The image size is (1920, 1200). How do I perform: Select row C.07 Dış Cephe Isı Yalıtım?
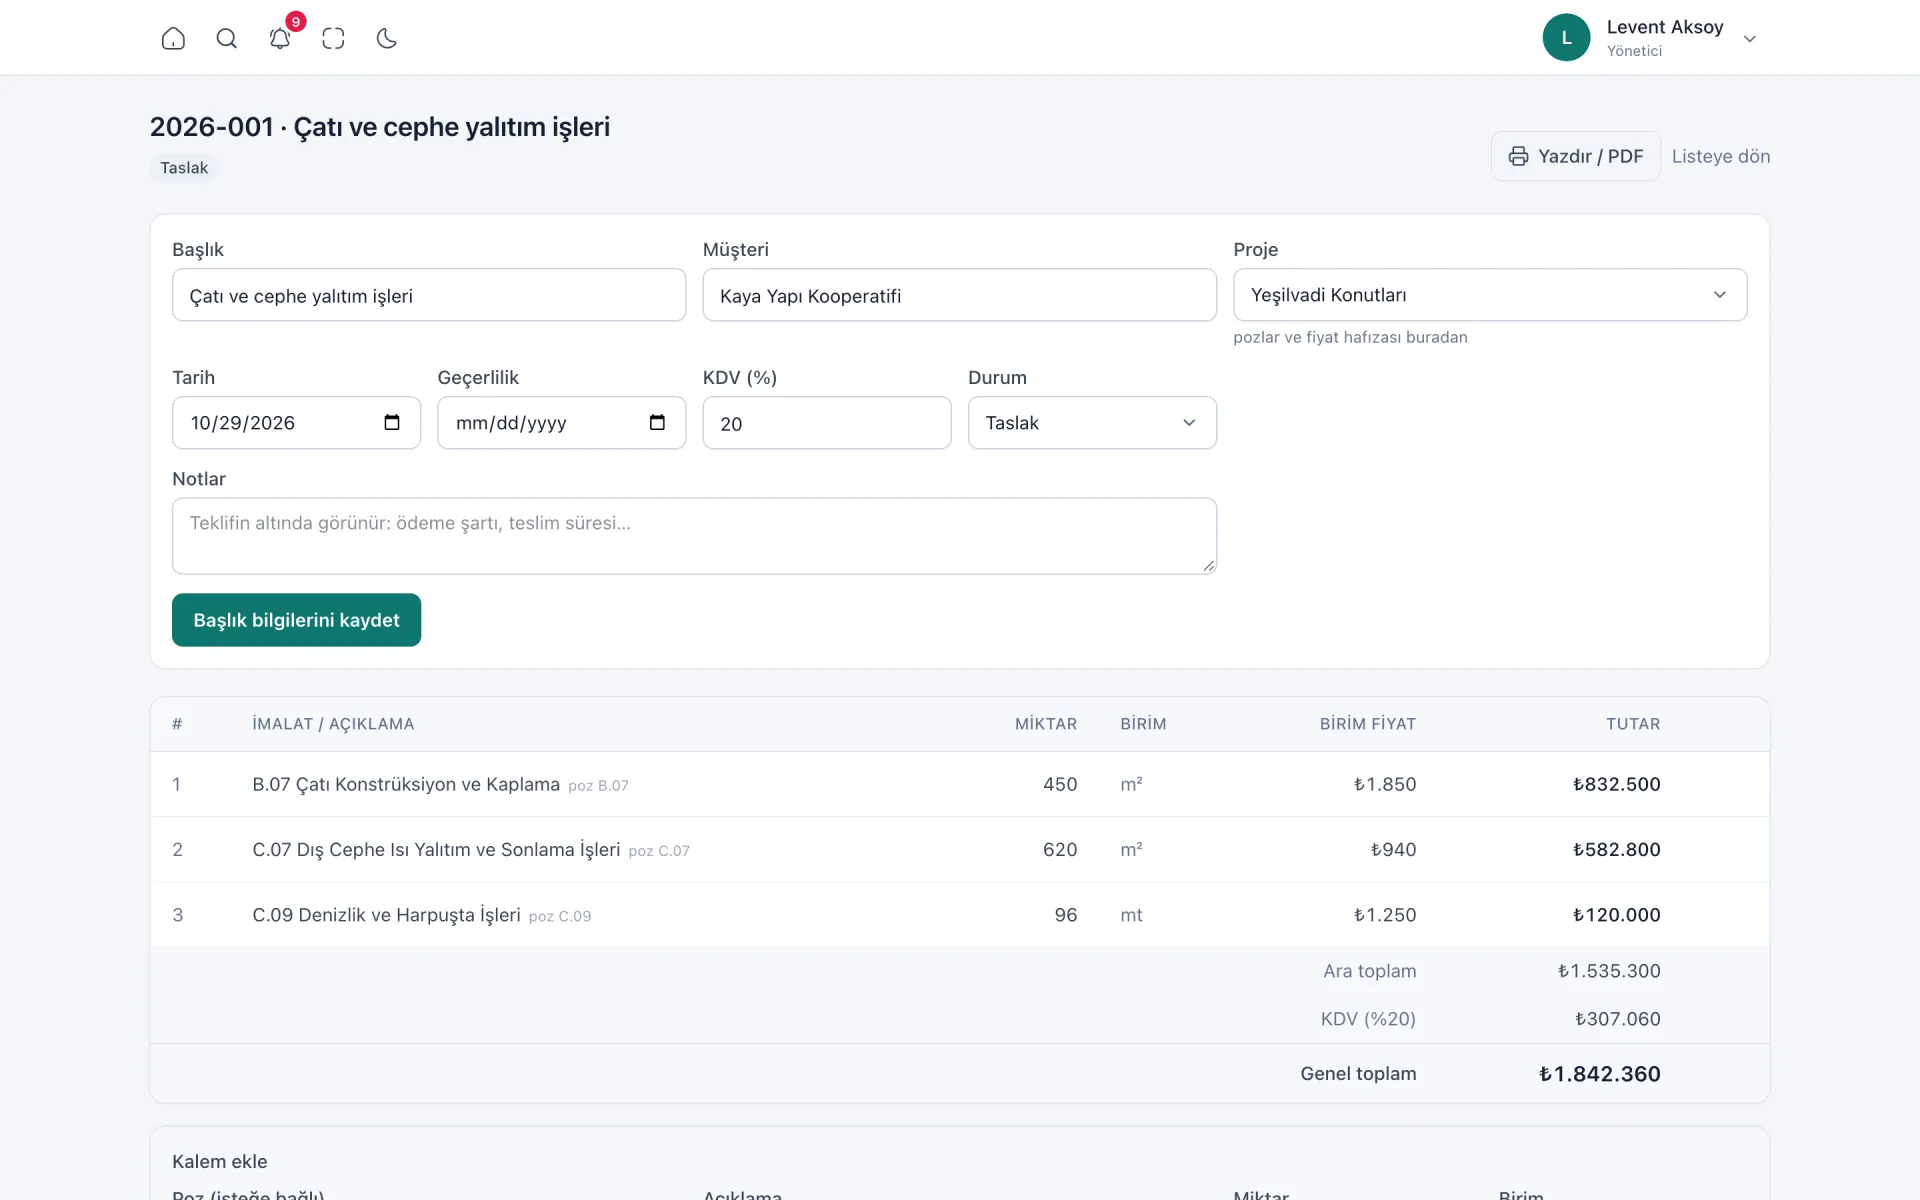pyautogui.click(x=959, y=849)
